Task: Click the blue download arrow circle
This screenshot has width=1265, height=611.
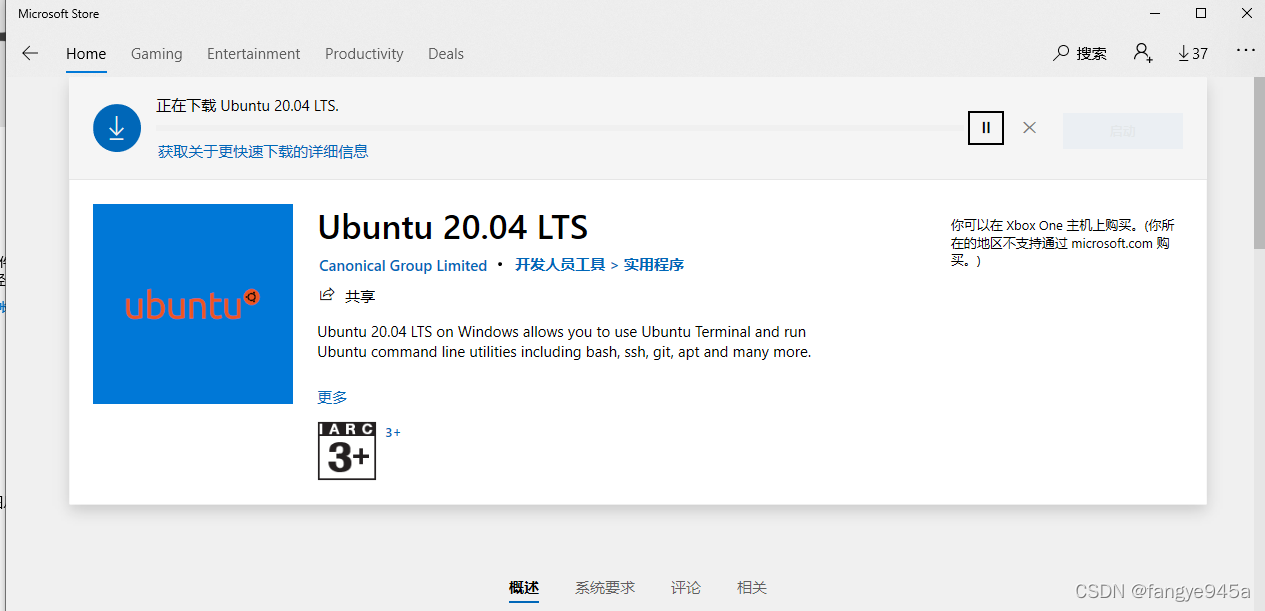Action: click(117, 128)
